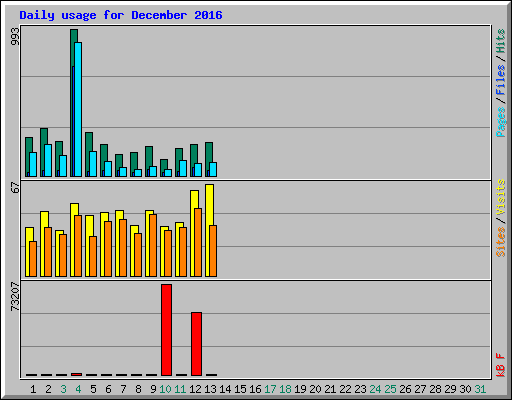Click the "Daily usage for December 2016" title
The image size is (512, 400).
121,15
